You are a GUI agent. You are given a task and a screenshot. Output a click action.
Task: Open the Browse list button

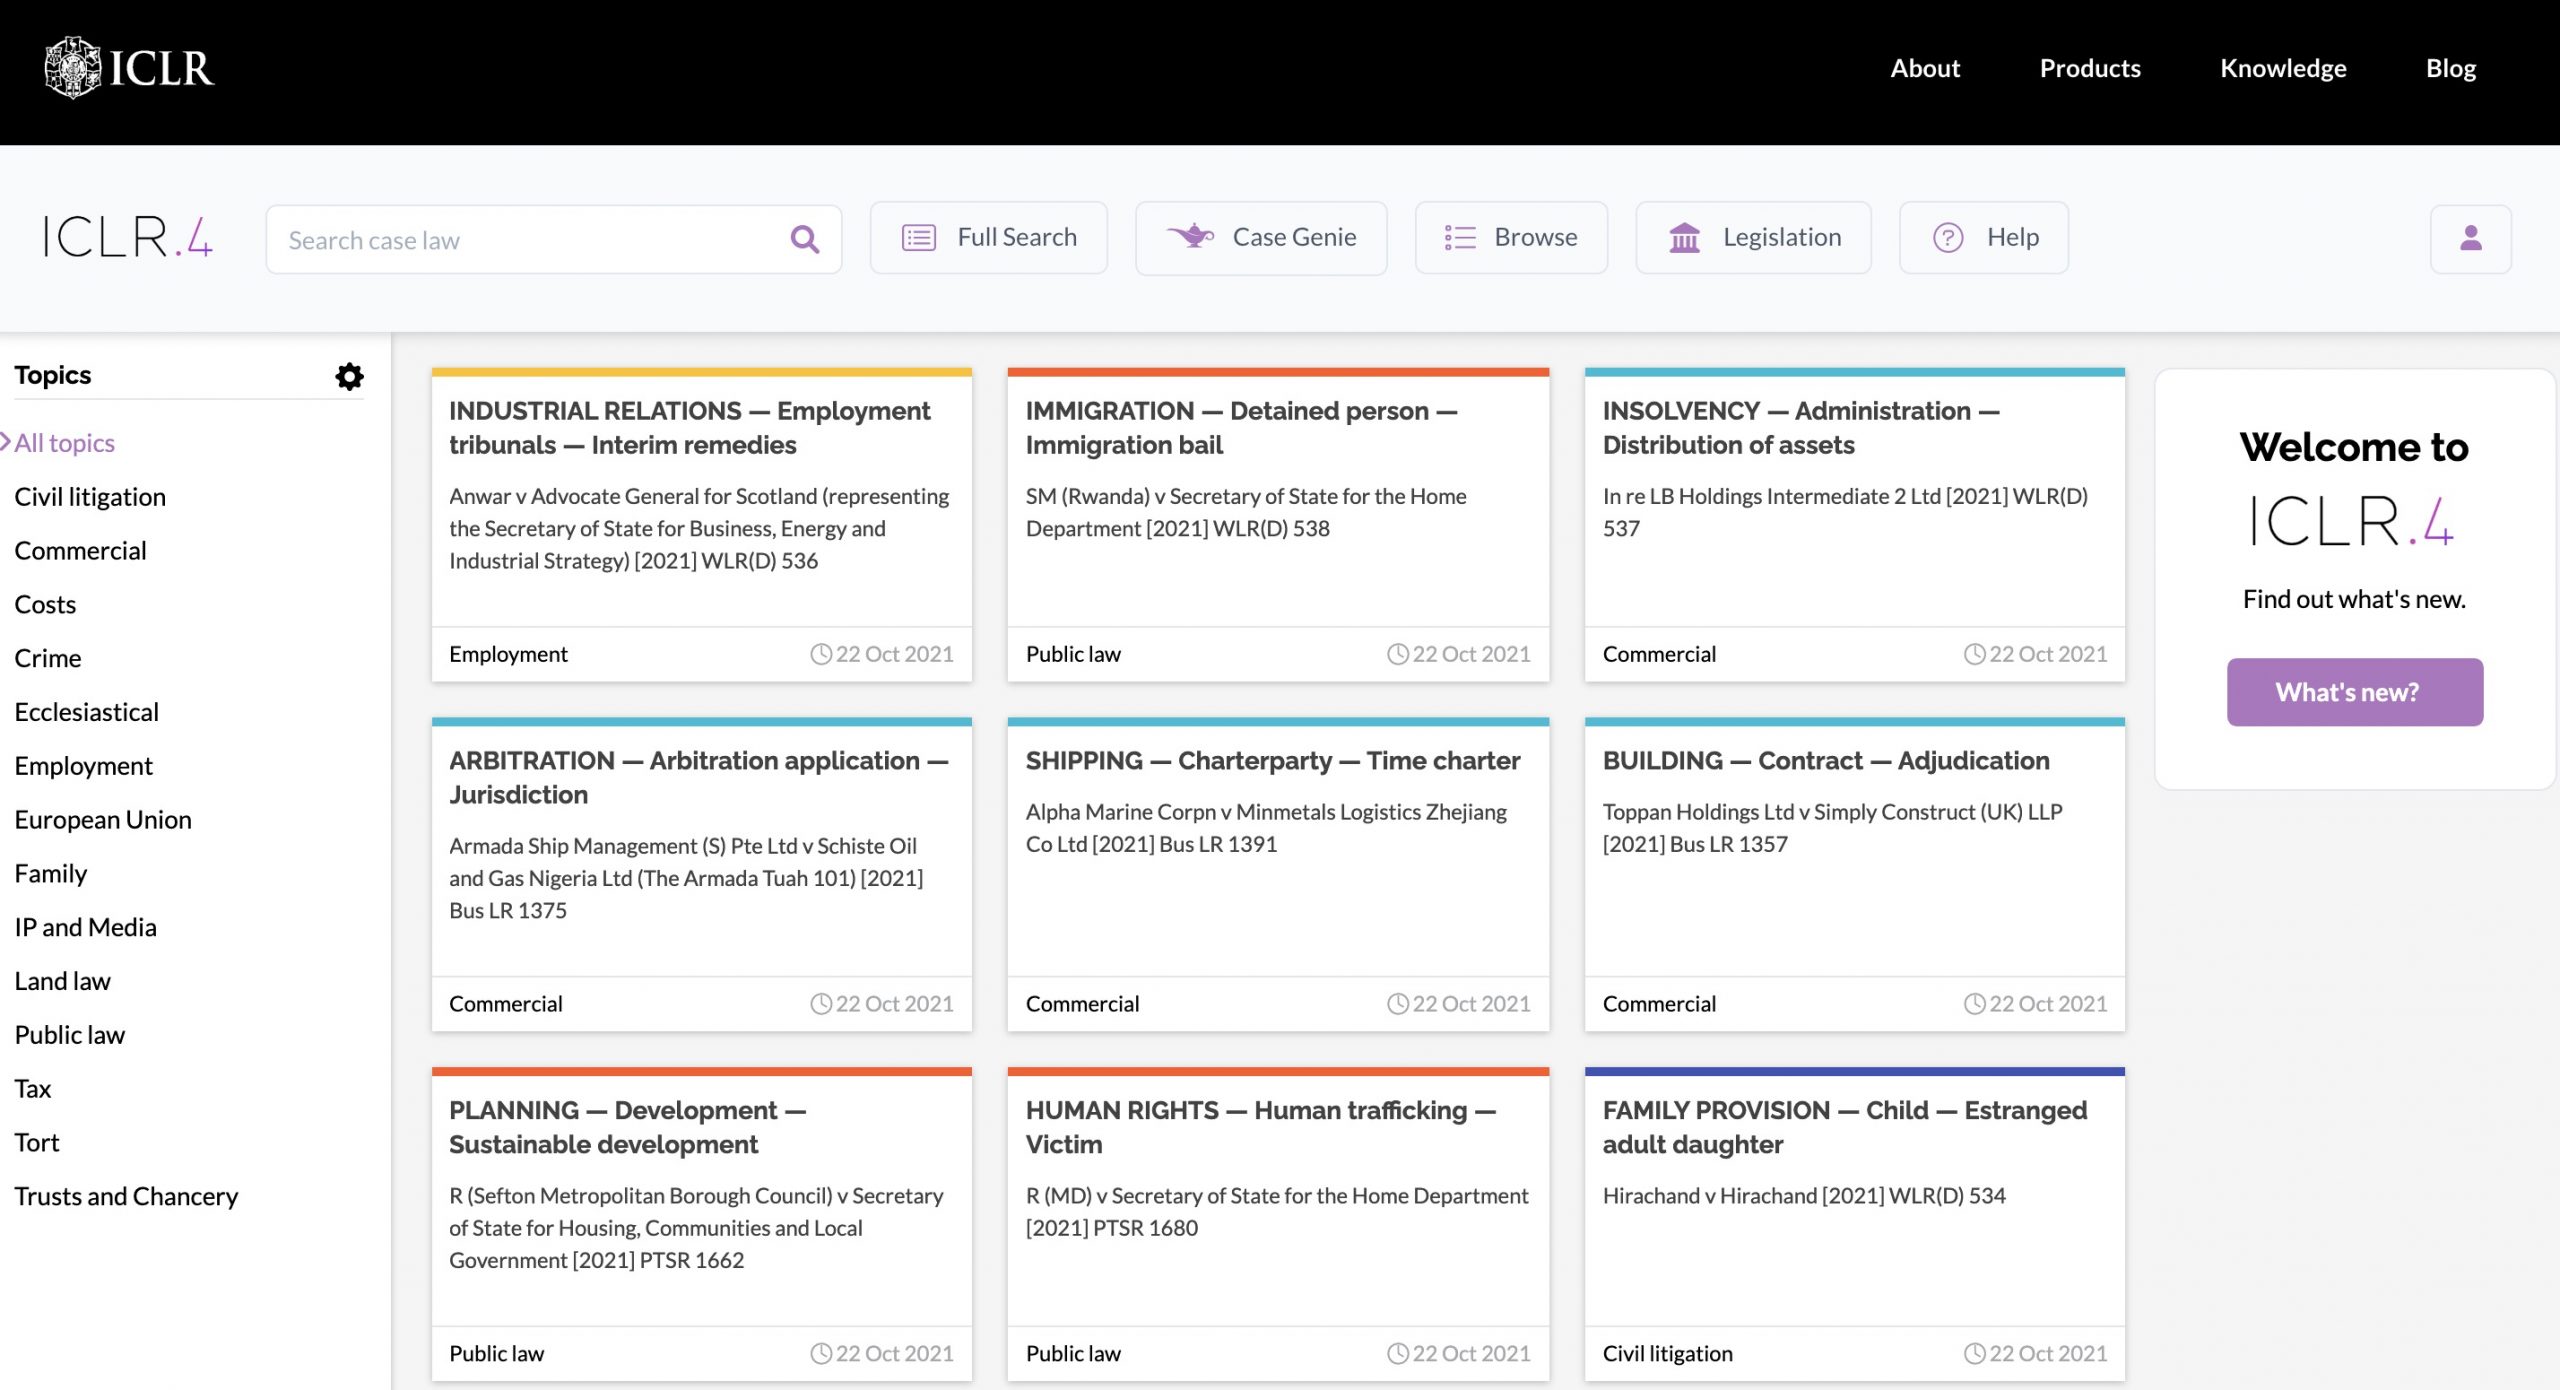[x=1510, y=238]
